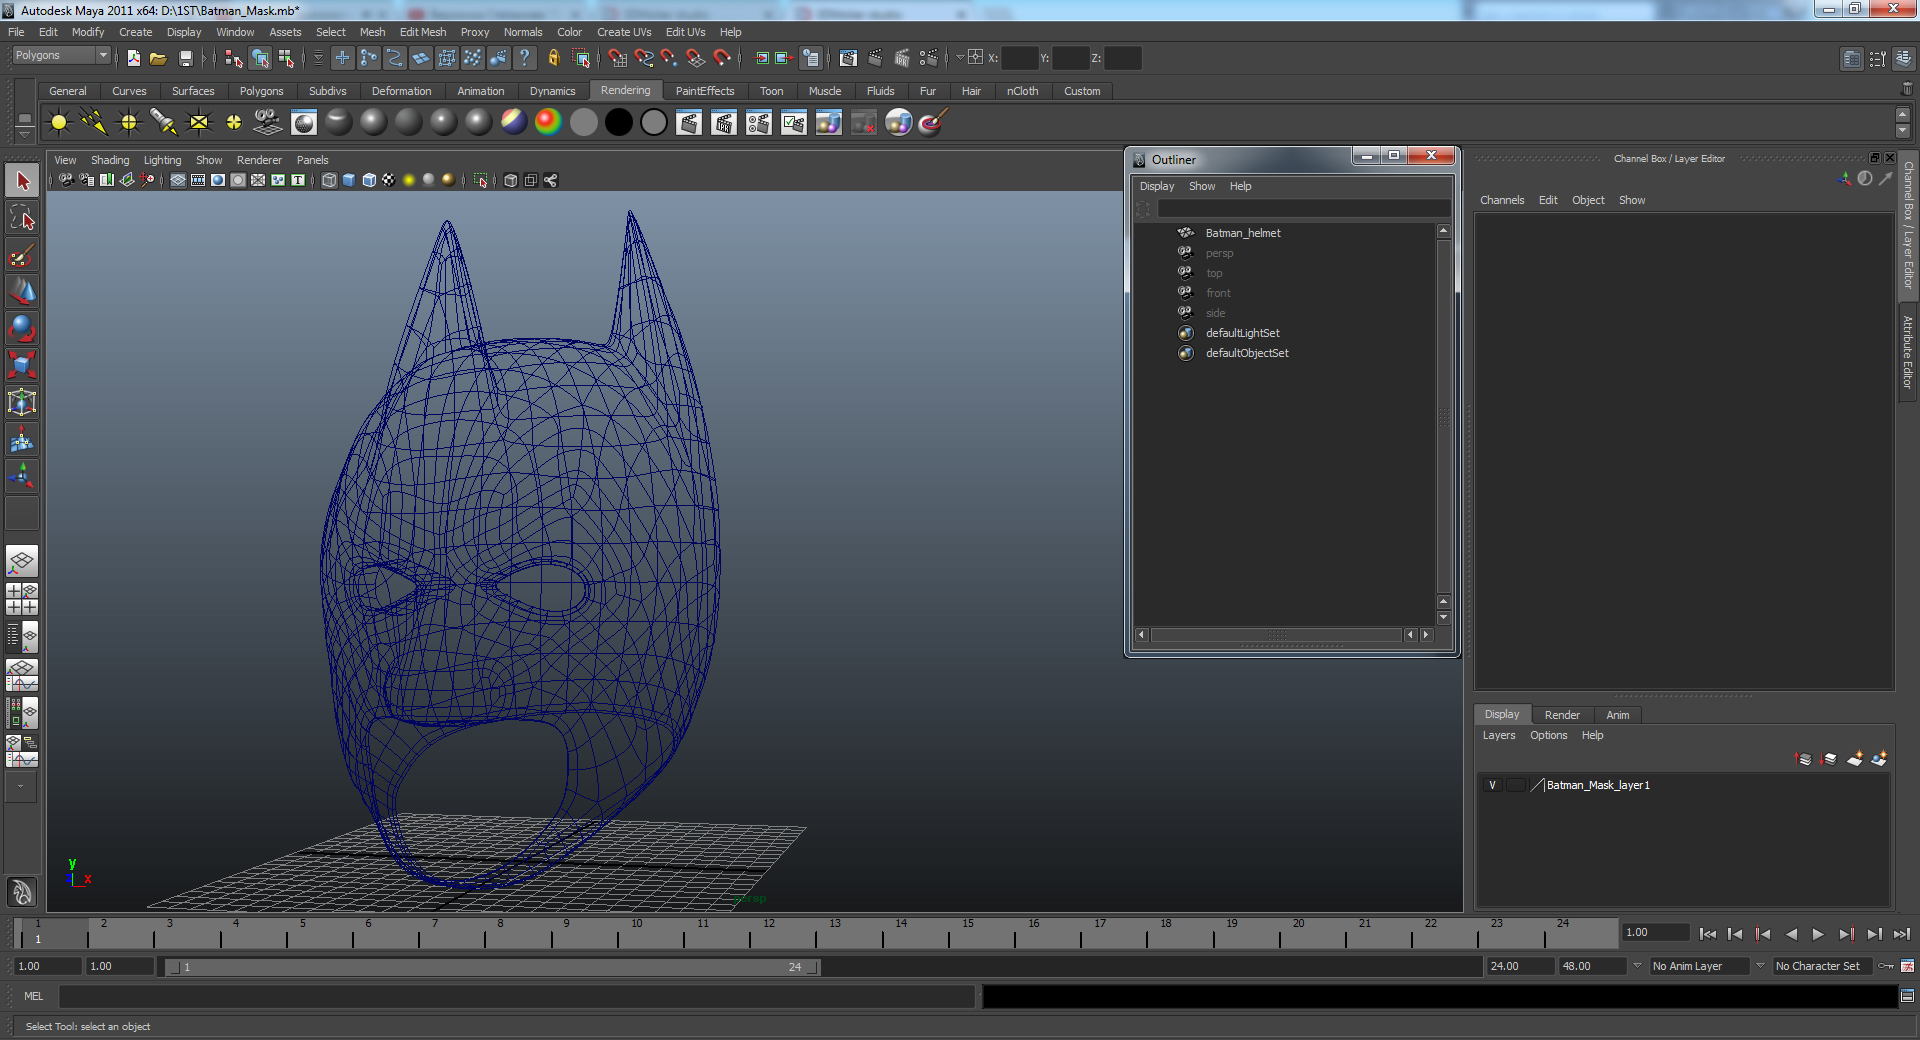Go to start of playback range
The width and height of the screenshot is (1920, 1040).
pos(1707,934)
